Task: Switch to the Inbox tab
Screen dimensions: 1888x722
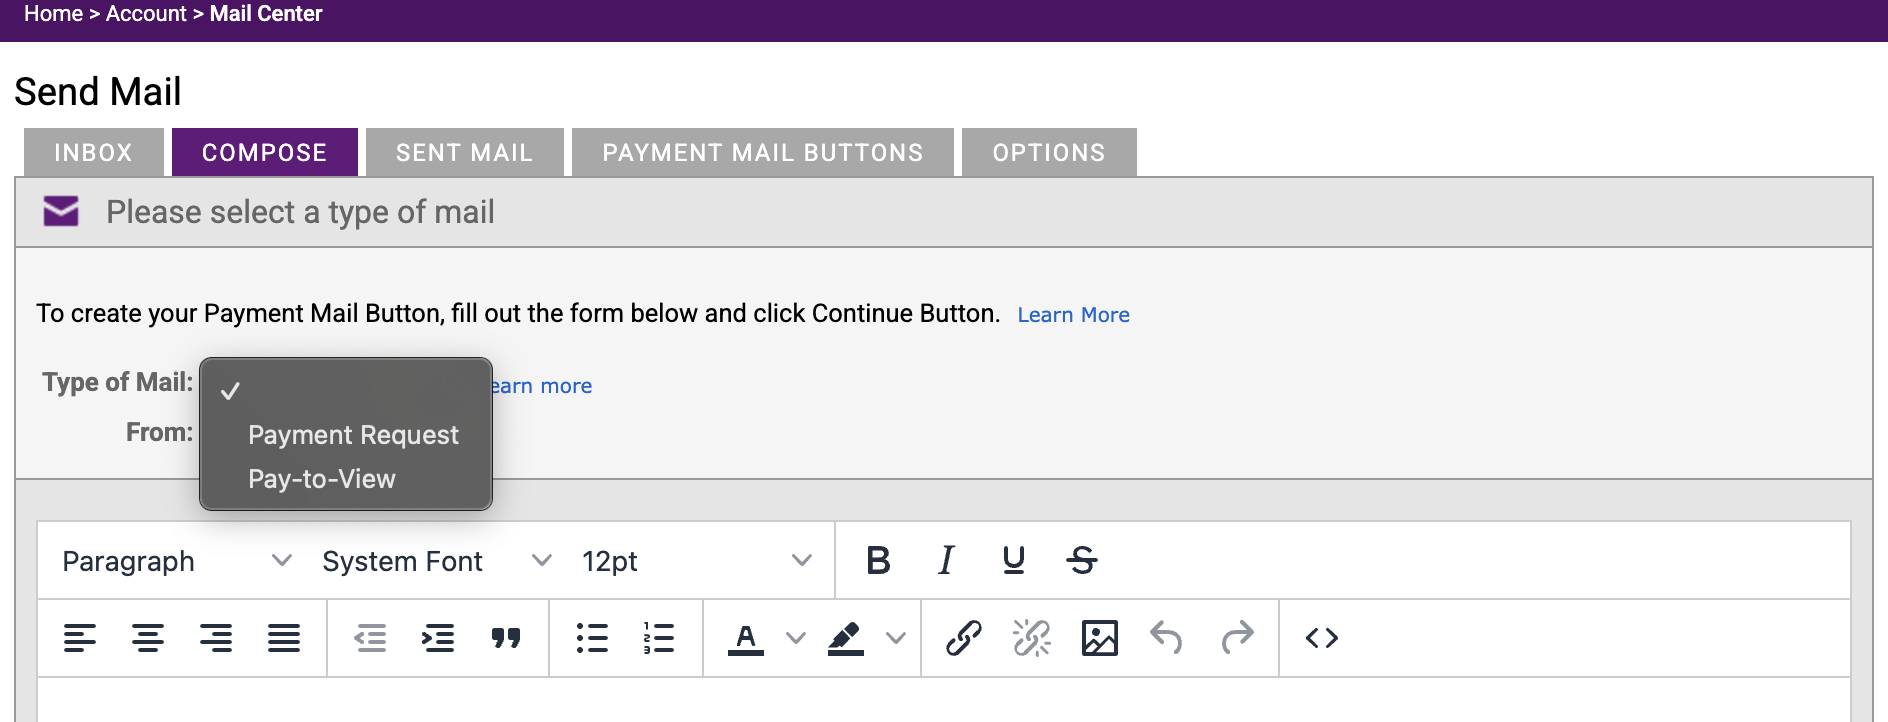Action: [x=93, y=152]
